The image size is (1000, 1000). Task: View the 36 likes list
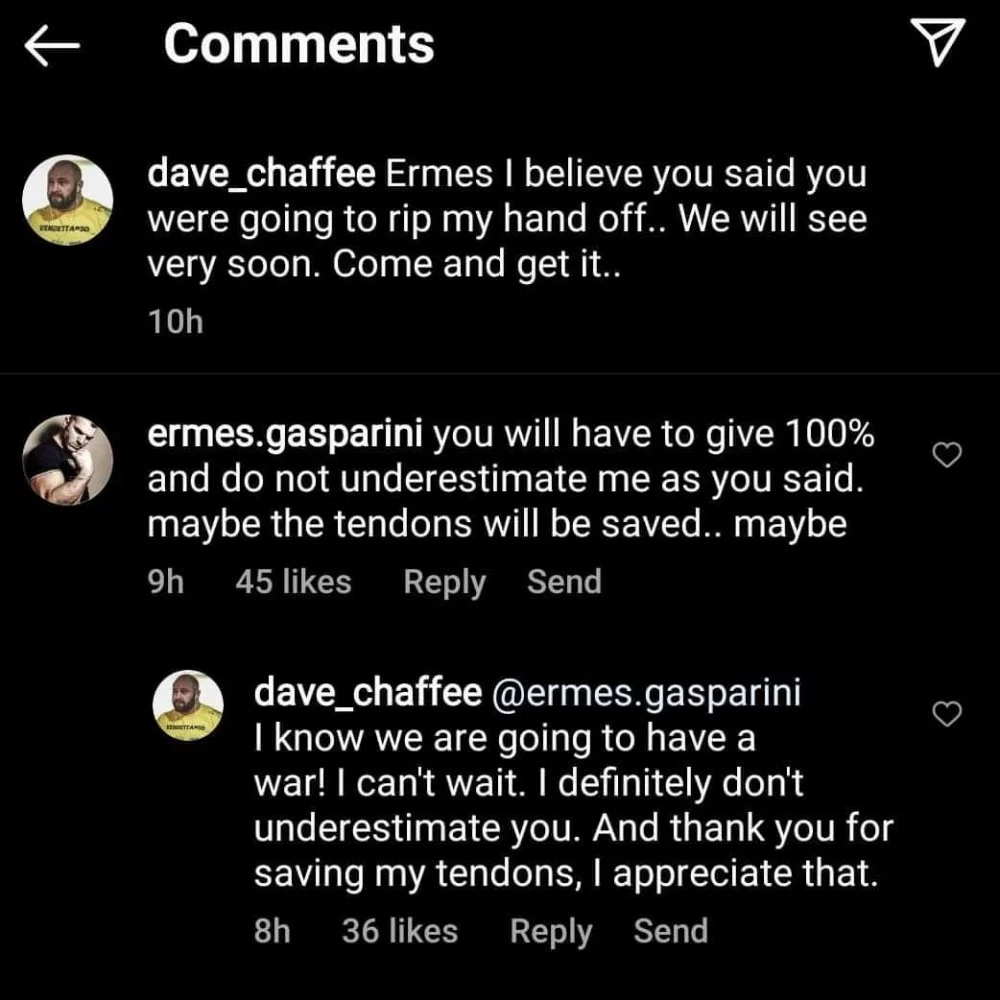[399, 931]
